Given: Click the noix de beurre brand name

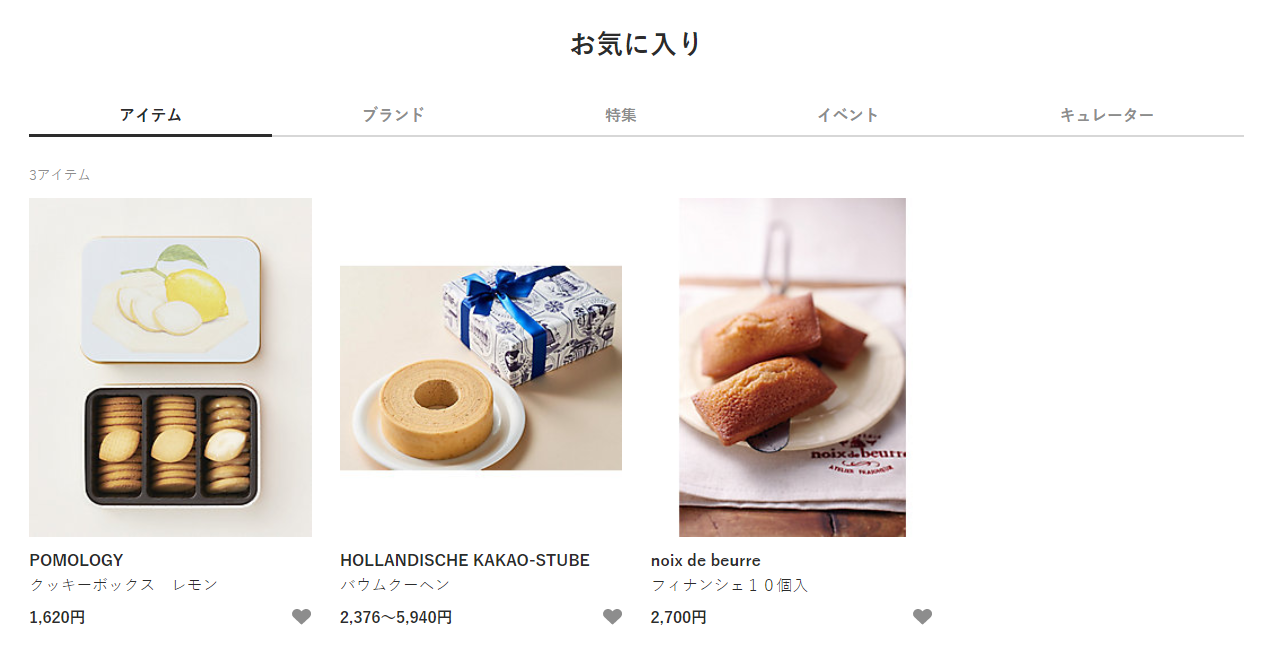Looking at the screenshot, I should coord(706,560).
